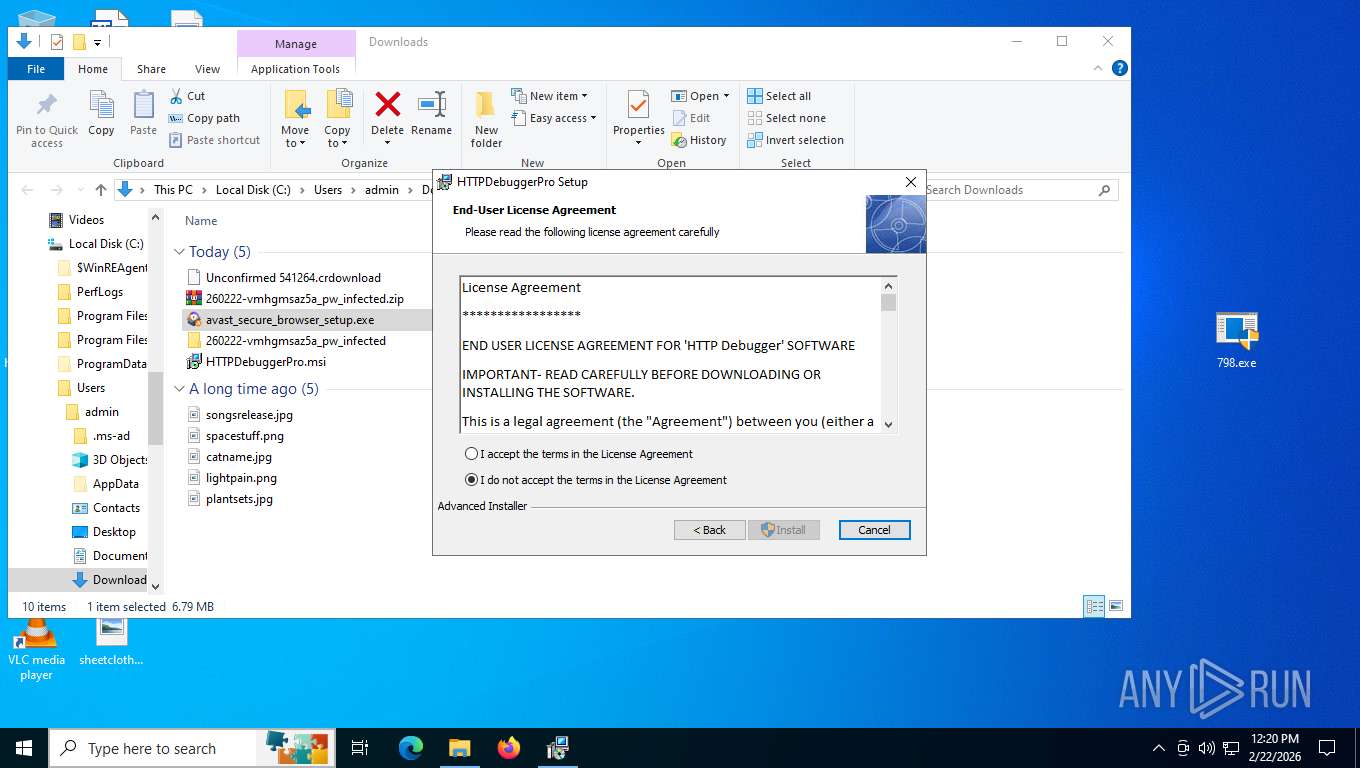Click Paste shortcut in ribbon
This screenshot has width=1360, height=768.
(x=214, y=140)
